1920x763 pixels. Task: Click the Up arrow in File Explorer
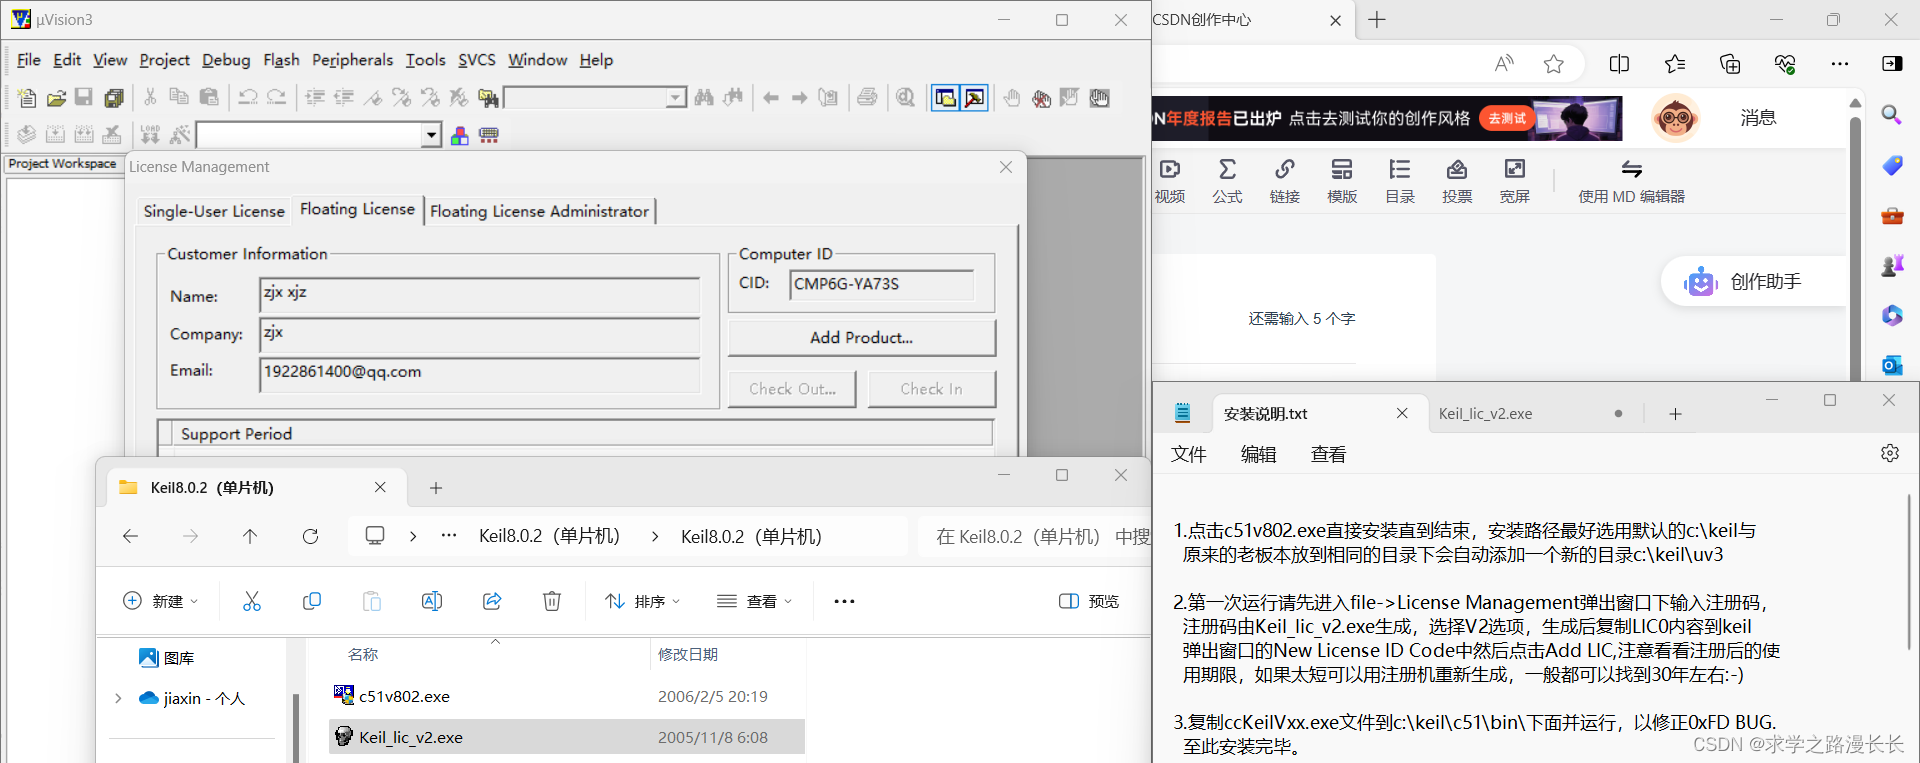(x=250, y=537)
